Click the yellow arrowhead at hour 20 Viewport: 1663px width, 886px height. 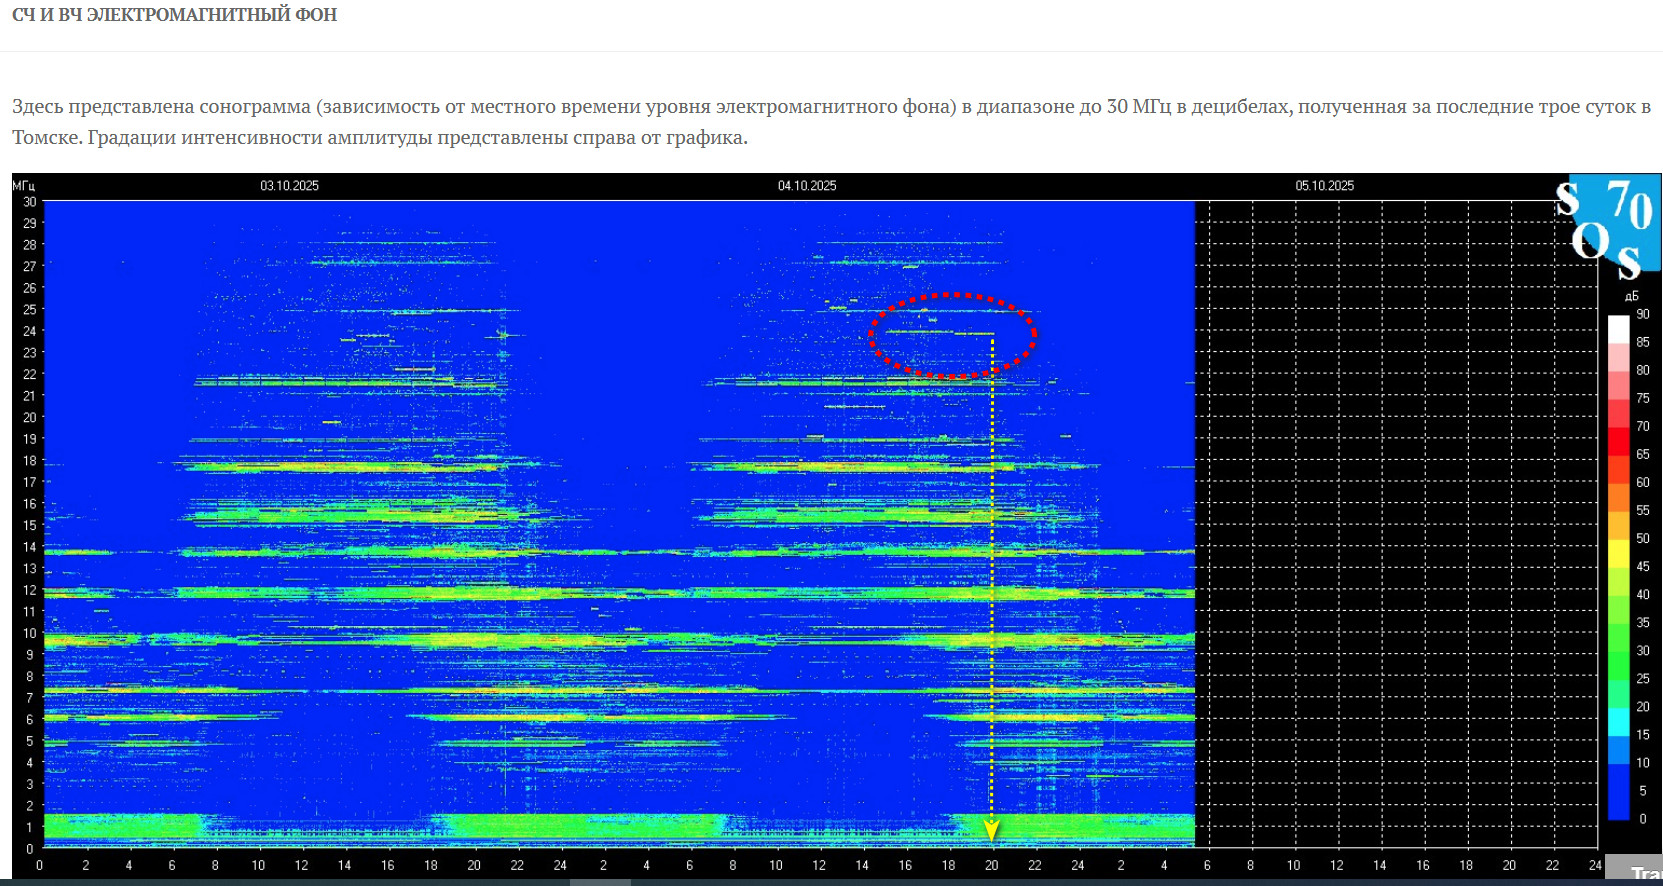coord(991,829)
